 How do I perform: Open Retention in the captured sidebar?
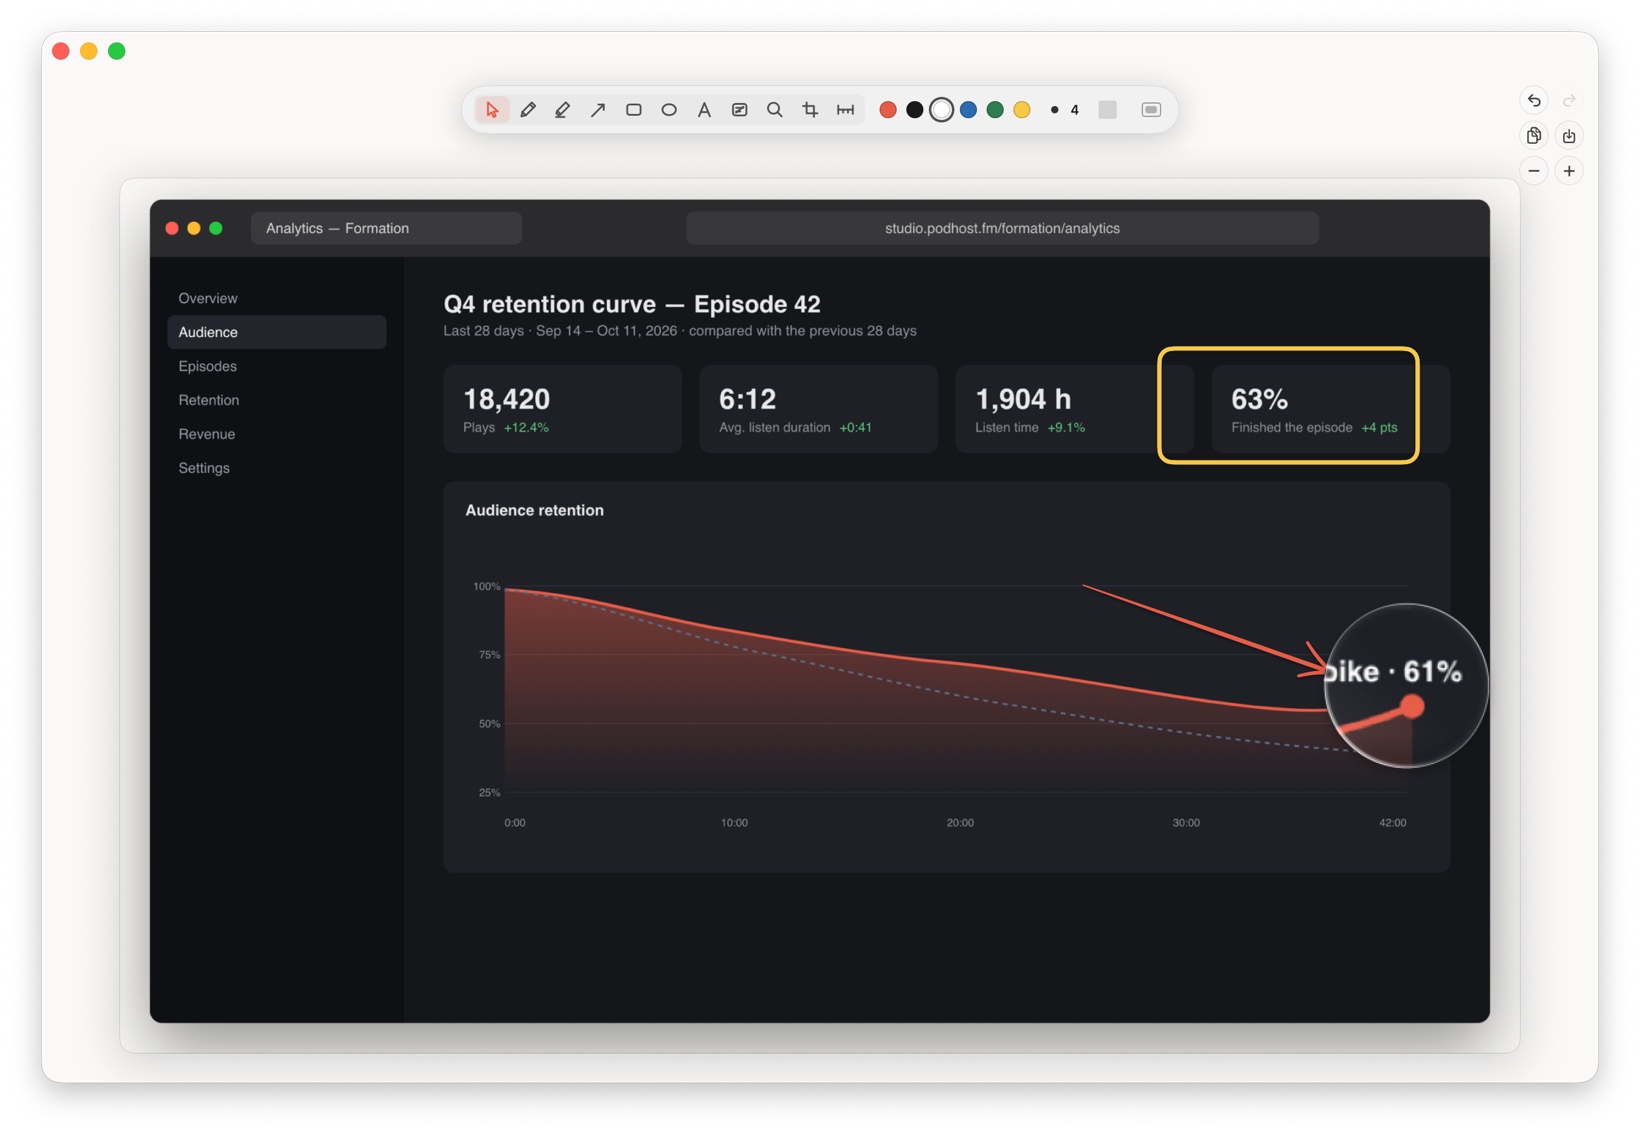click(277, 400)
